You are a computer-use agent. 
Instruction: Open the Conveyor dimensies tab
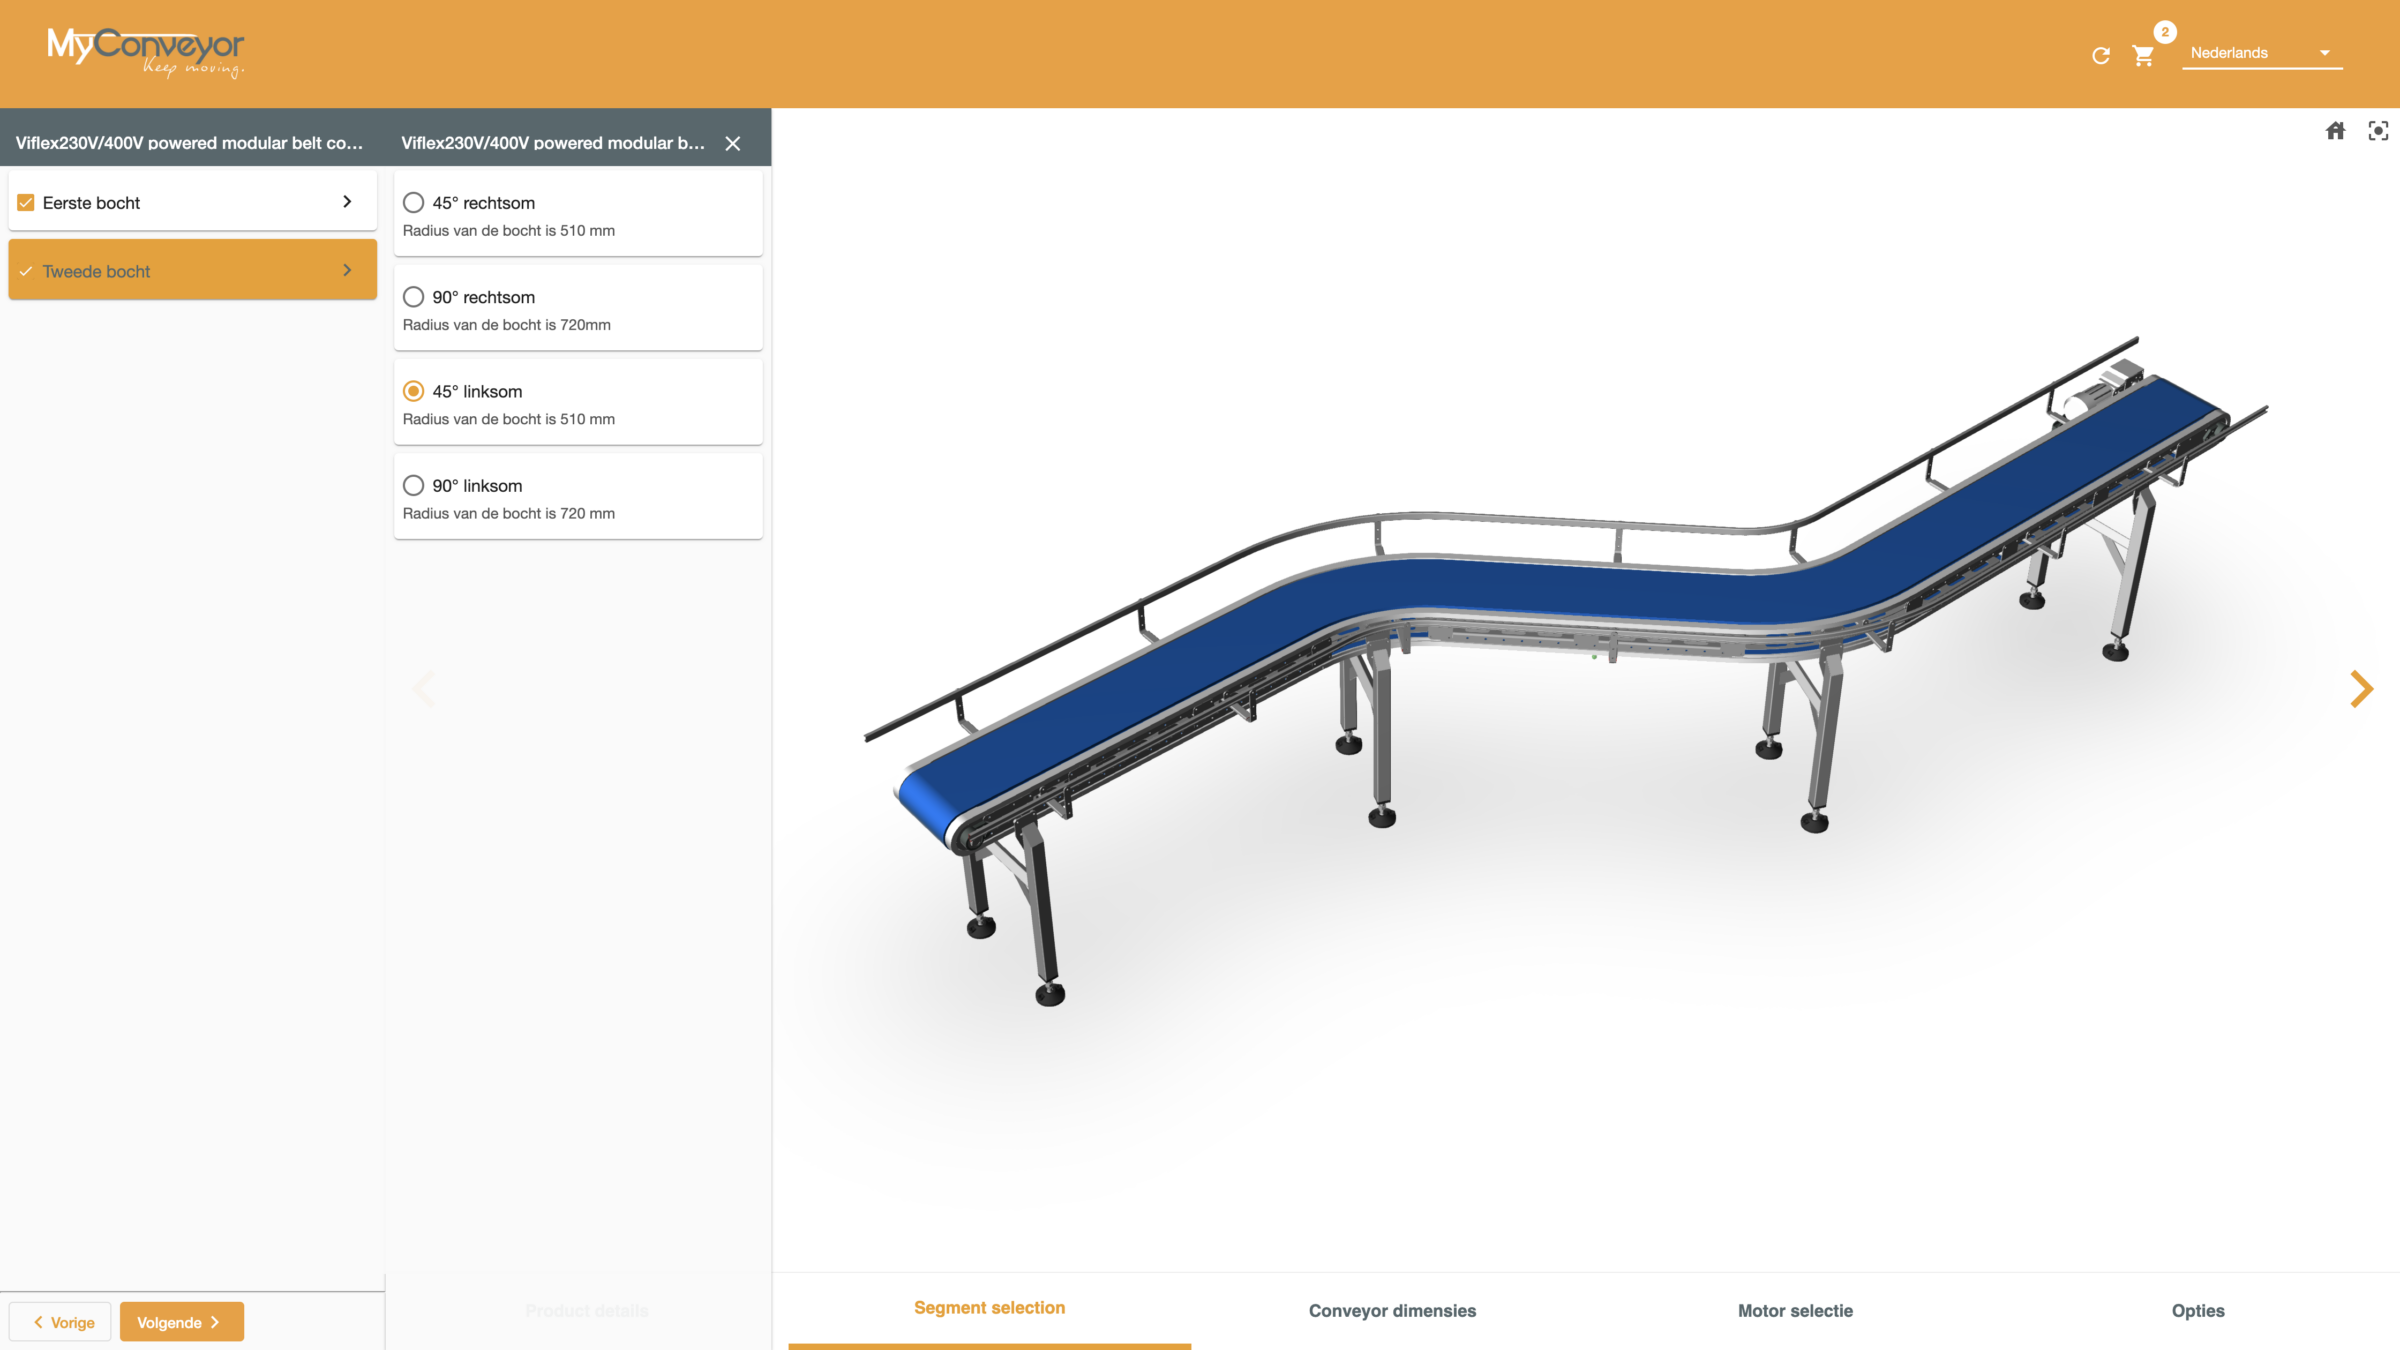(x=1392, y=1311)
